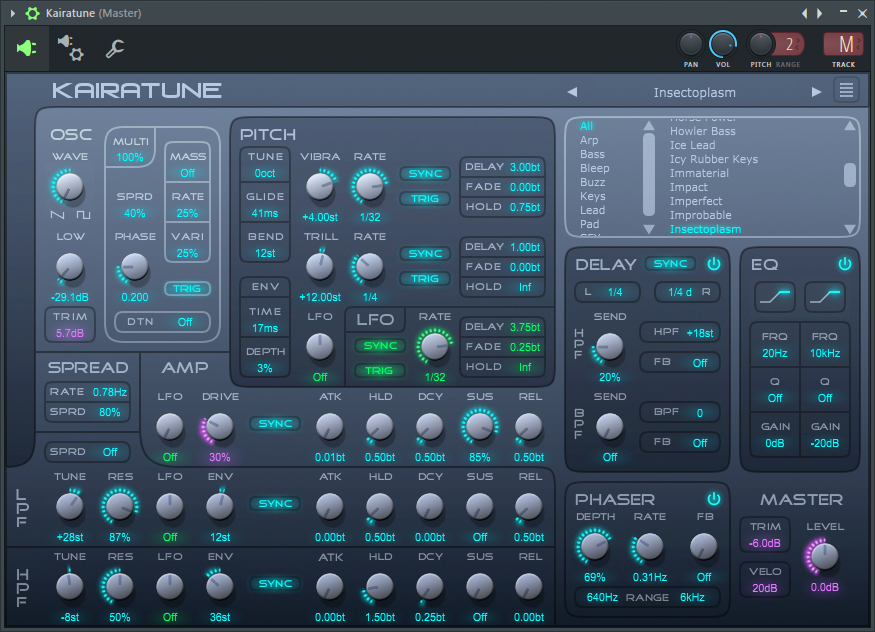This screenshot has width=875, height=632.
Task: Open the Delay right time 1/4 d selector
Action: pos(688,292)
